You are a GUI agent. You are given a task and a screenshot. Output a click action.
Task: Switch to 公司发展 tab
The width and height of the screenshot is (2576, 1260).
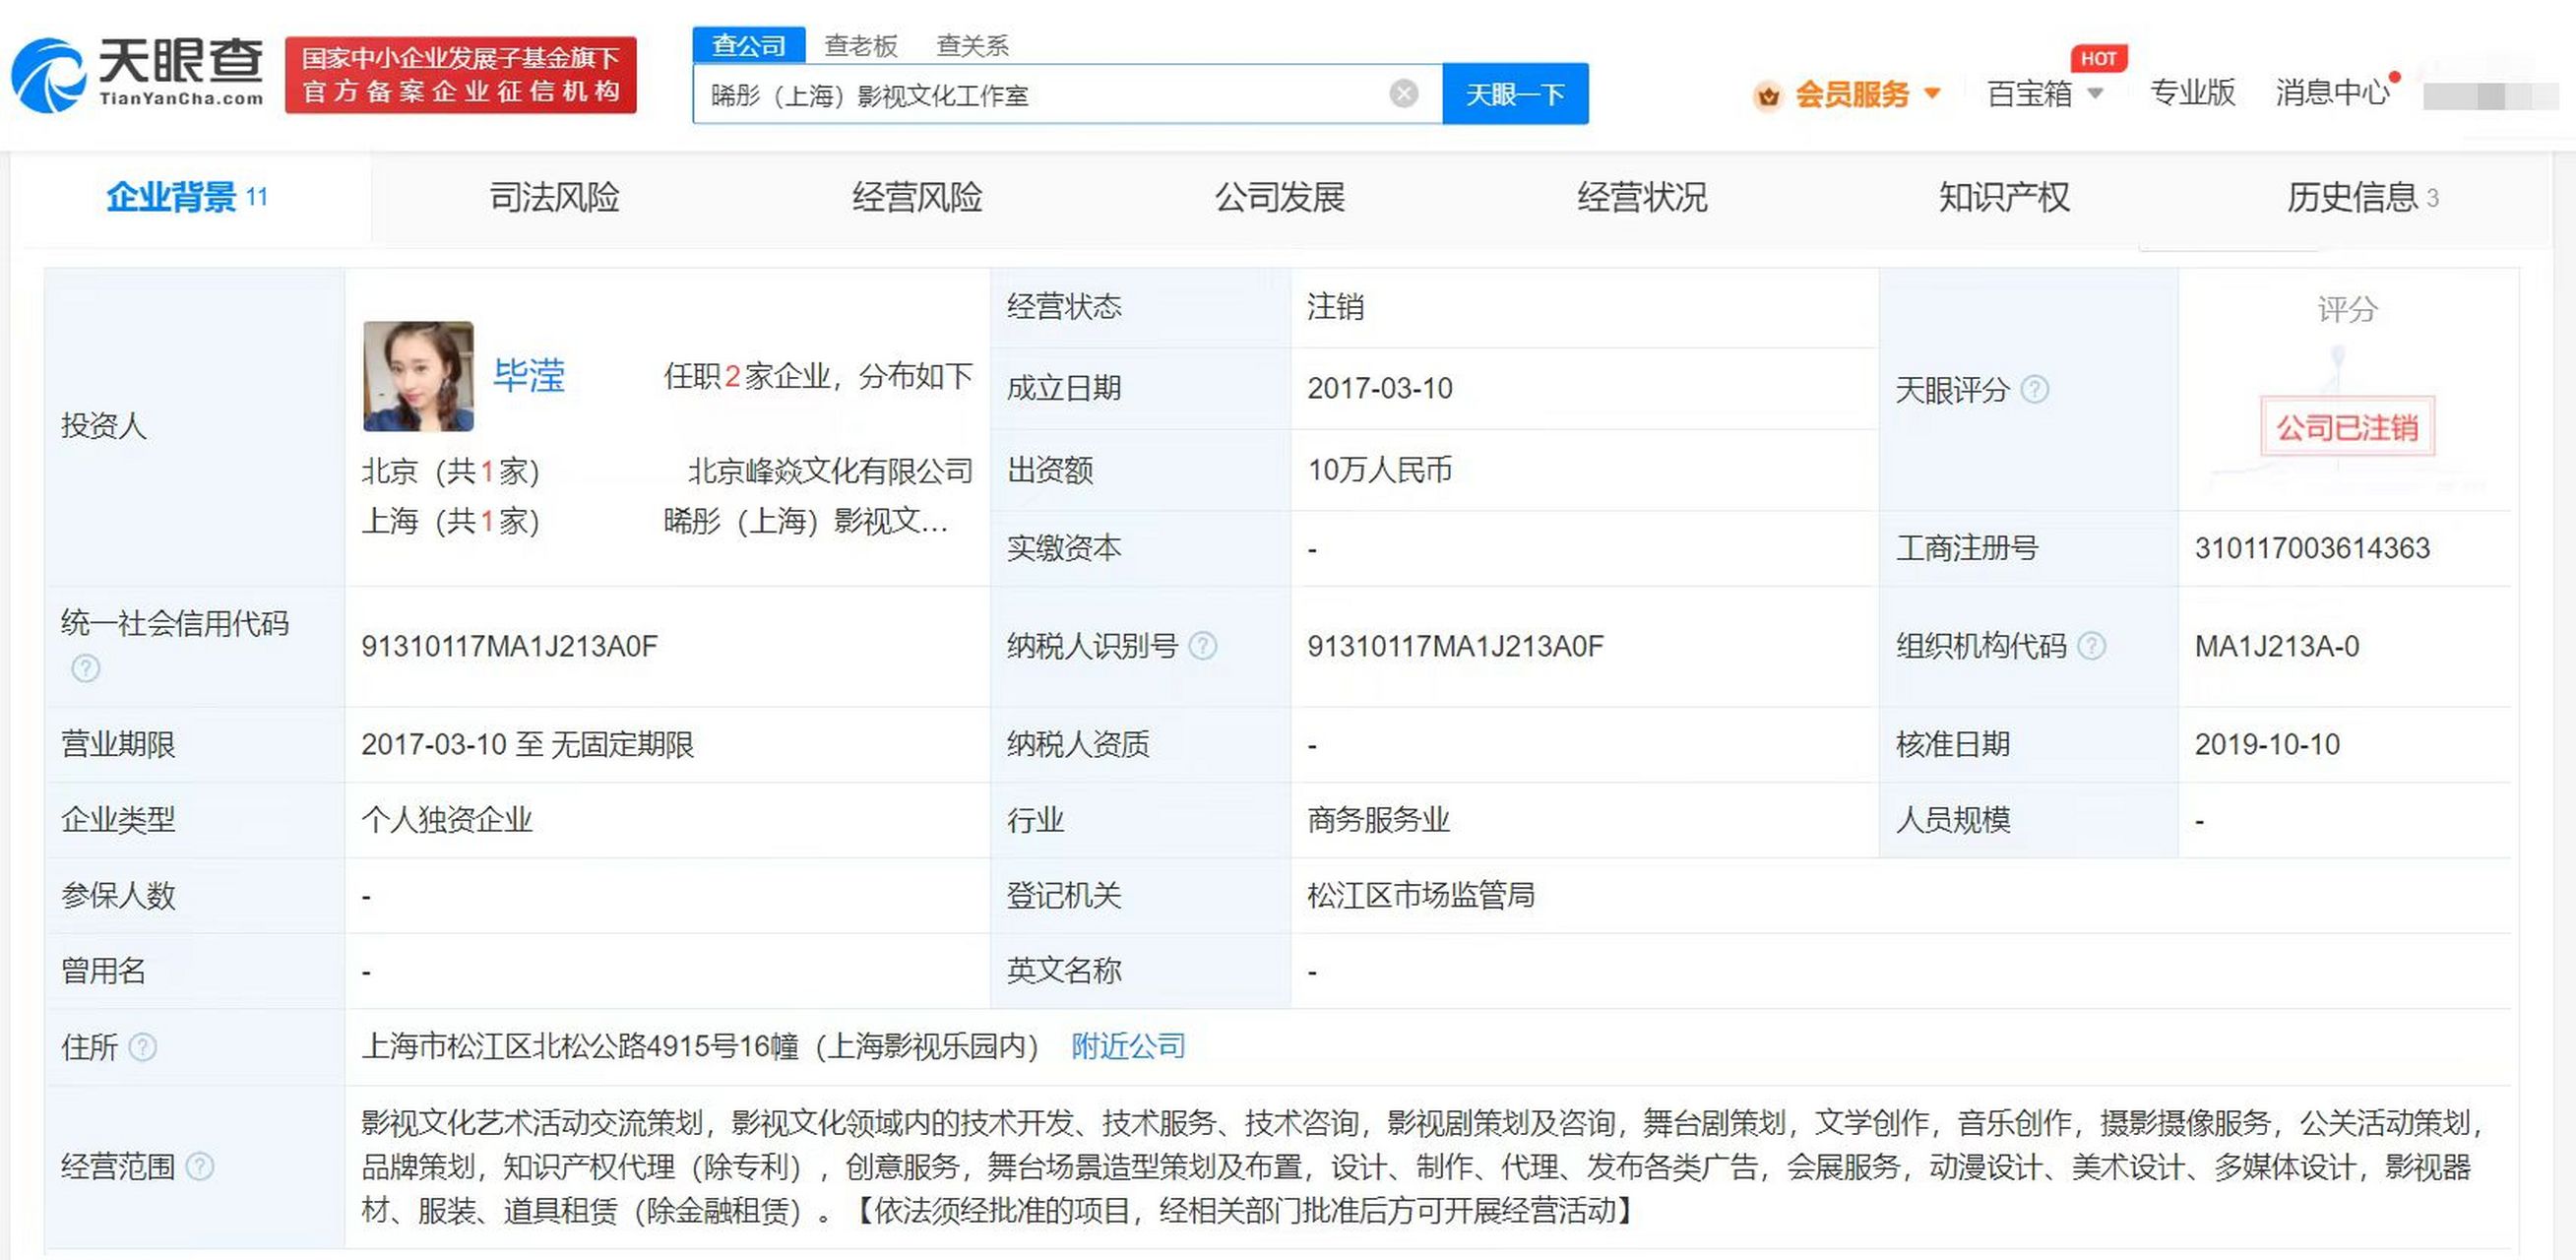pos(1279,197)
